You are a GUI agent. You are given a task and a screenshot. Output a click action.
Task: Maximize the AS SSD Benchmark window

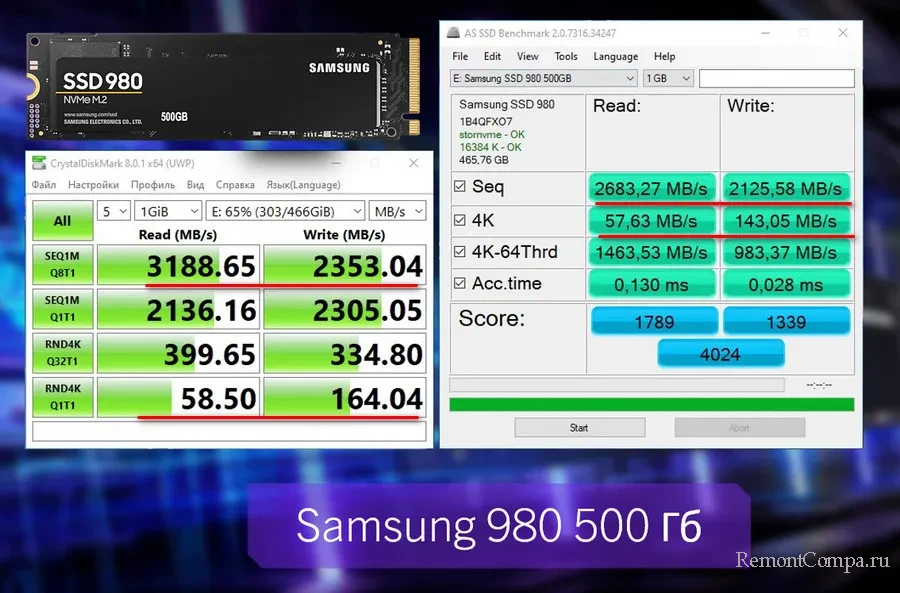click(x=804, y=33)
